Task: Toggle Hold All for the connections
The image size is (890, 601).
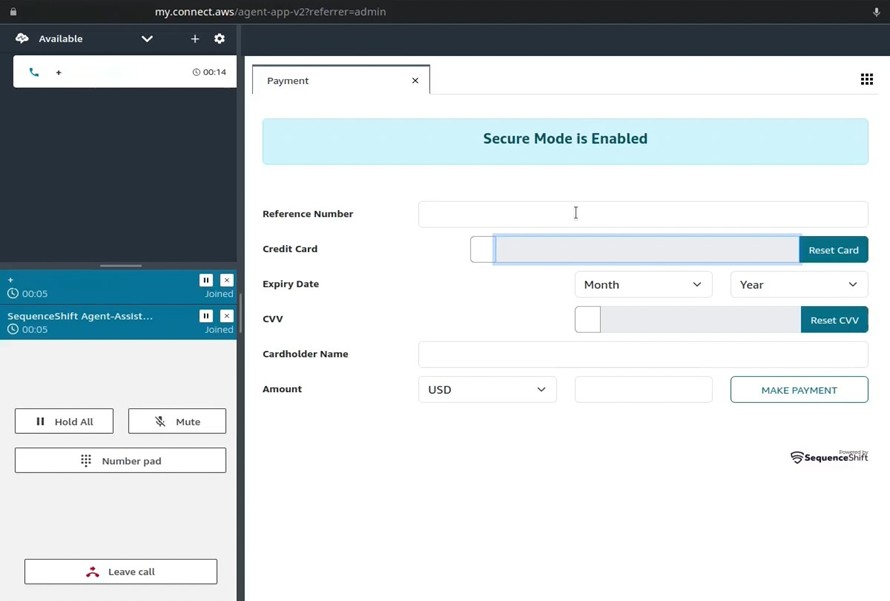Action: 64,422
